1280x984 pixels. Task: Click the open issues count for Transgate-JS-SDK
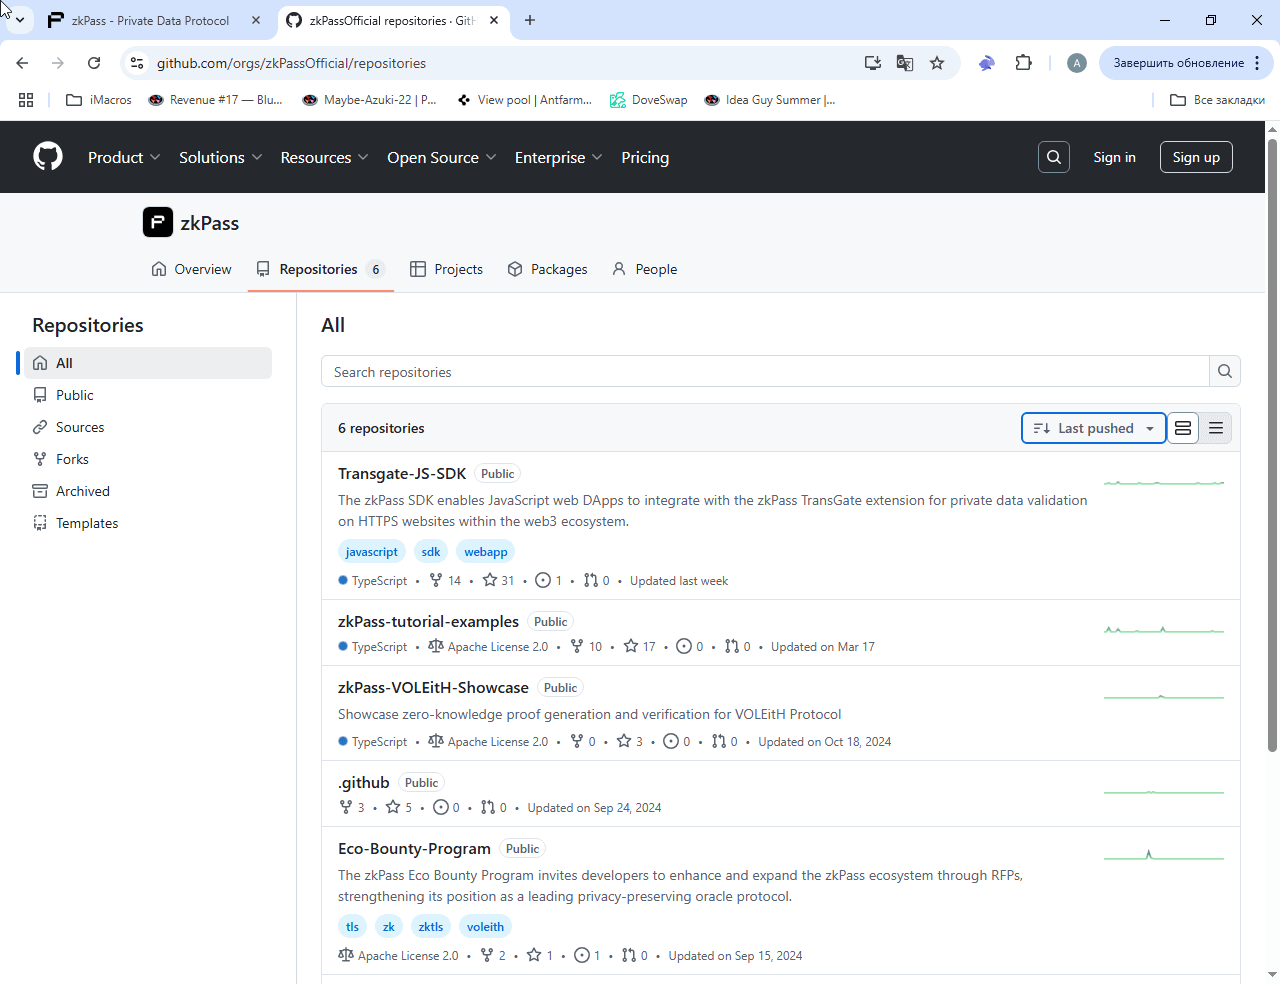point(548,581)
